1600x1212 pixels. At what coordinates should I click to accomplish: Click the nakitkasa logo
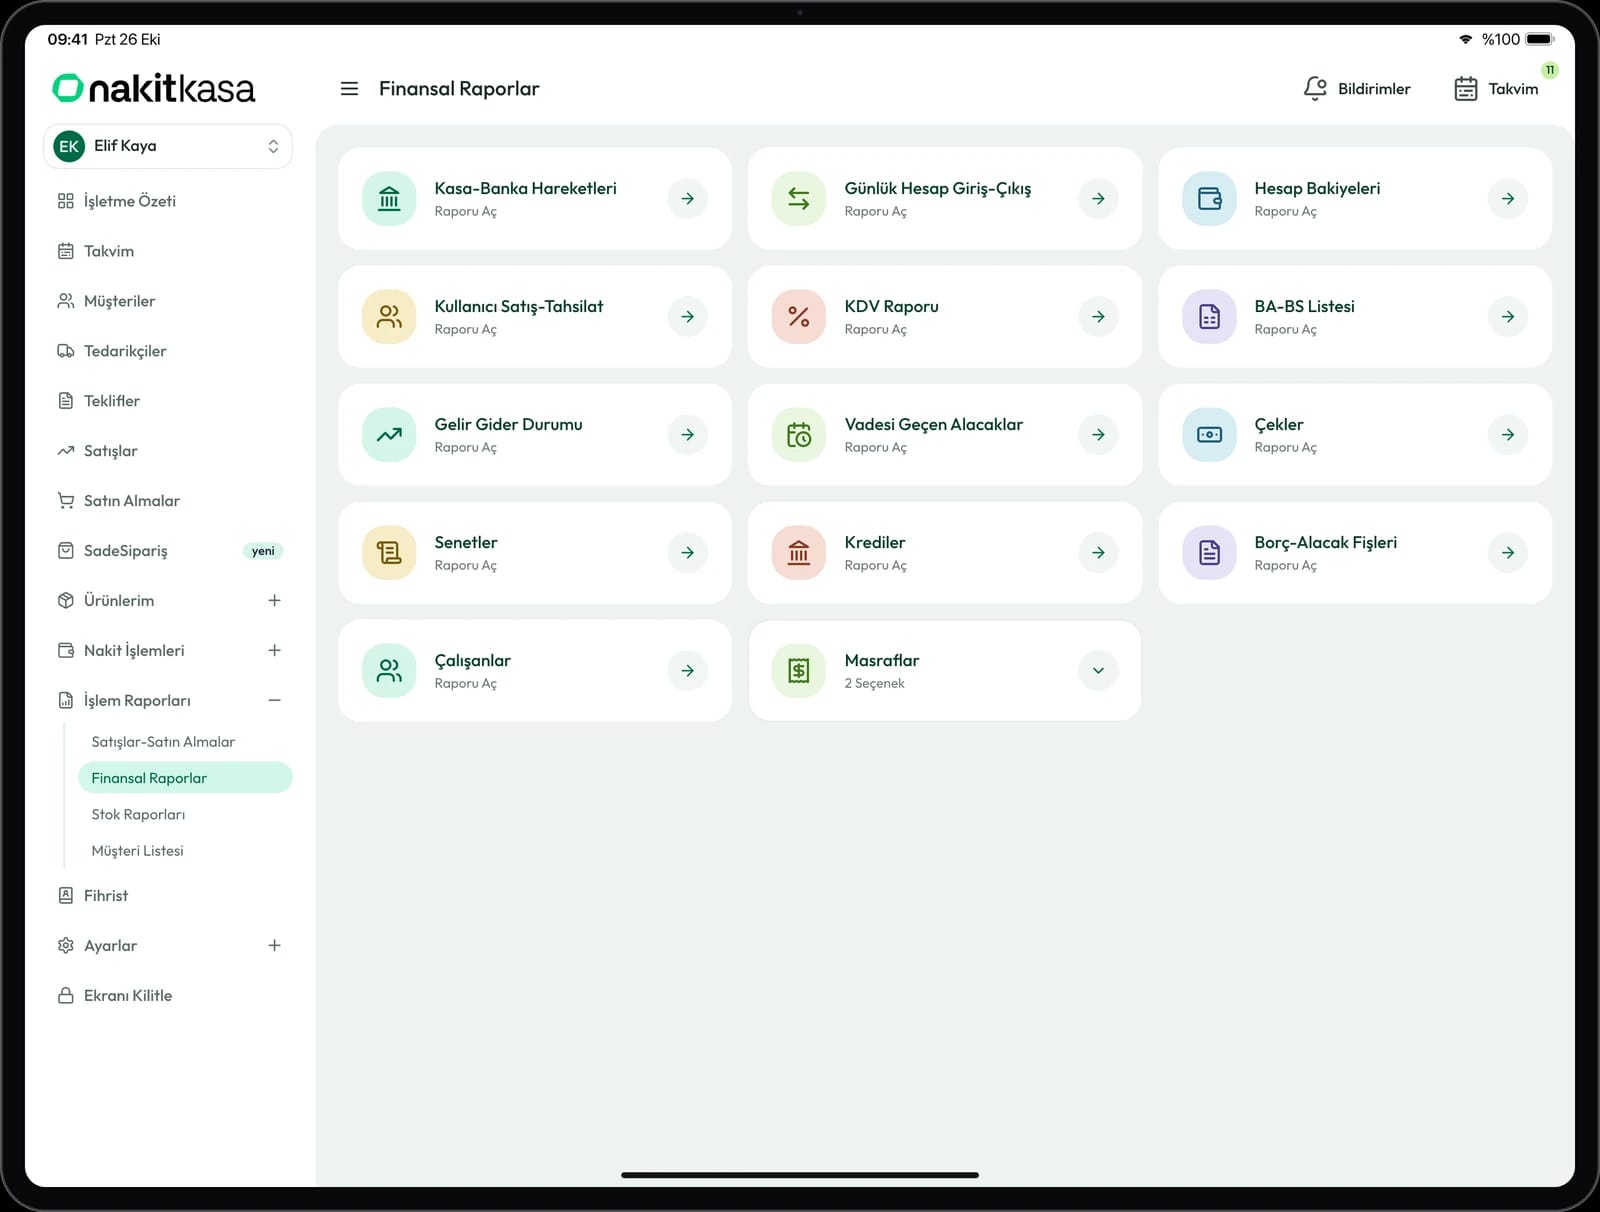153,89
